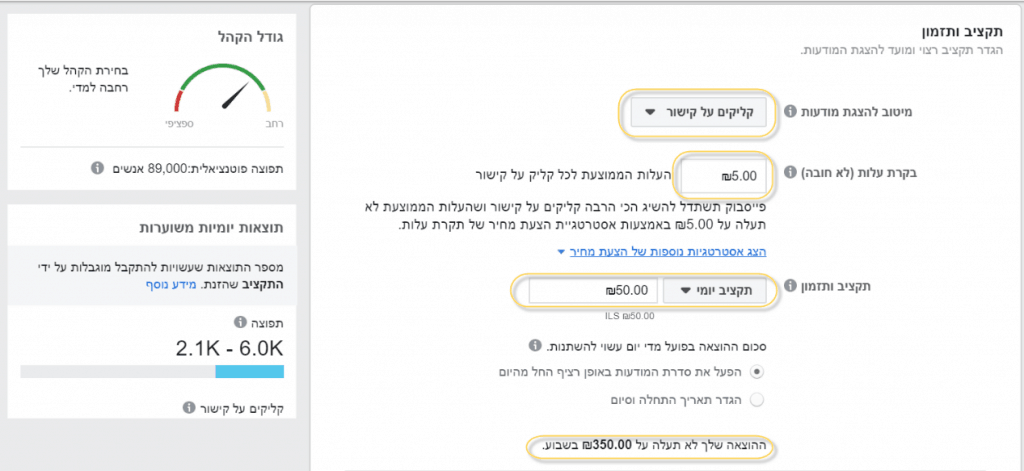
Task: Click info icon beside מיטוב להצגת מודעות
Action: [x=789, y=112]
